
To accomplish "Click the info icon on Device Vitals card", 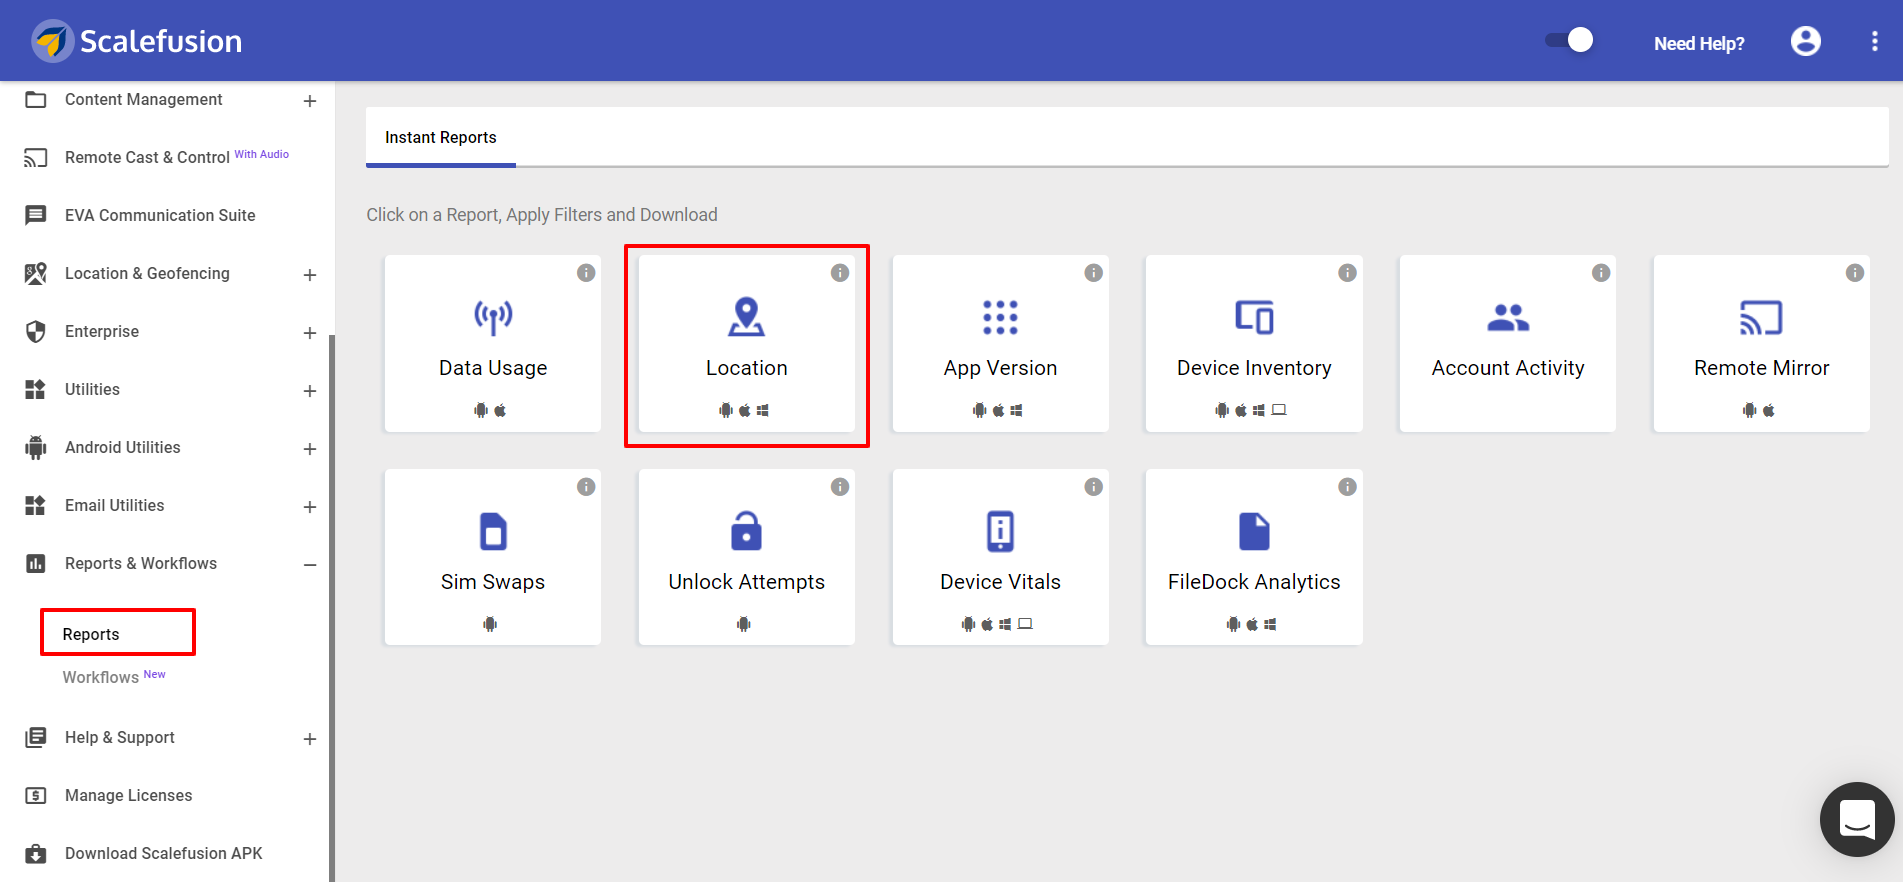I will 1094,487.
